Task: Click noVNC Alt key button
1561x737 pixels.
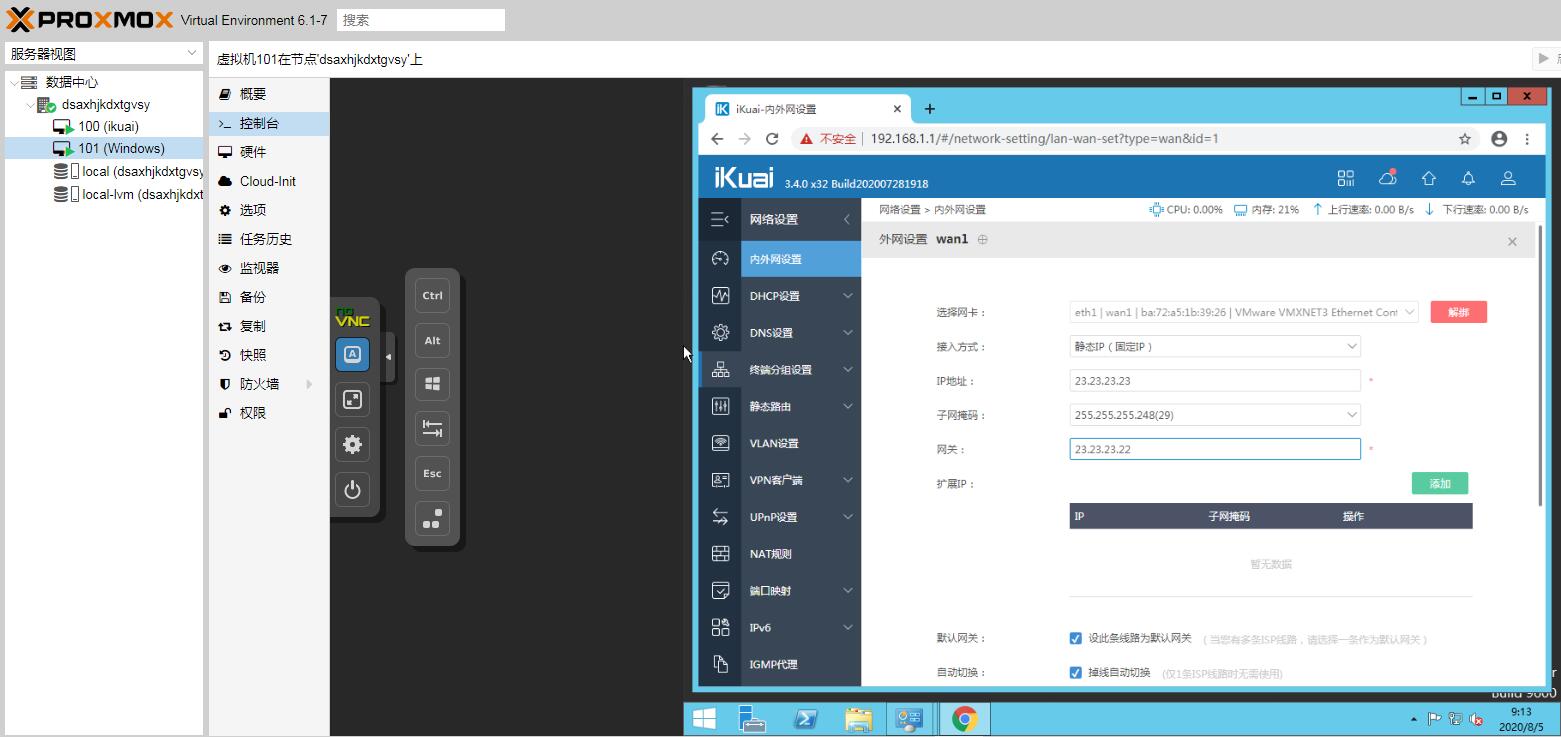Action: [x=432, y=340]
